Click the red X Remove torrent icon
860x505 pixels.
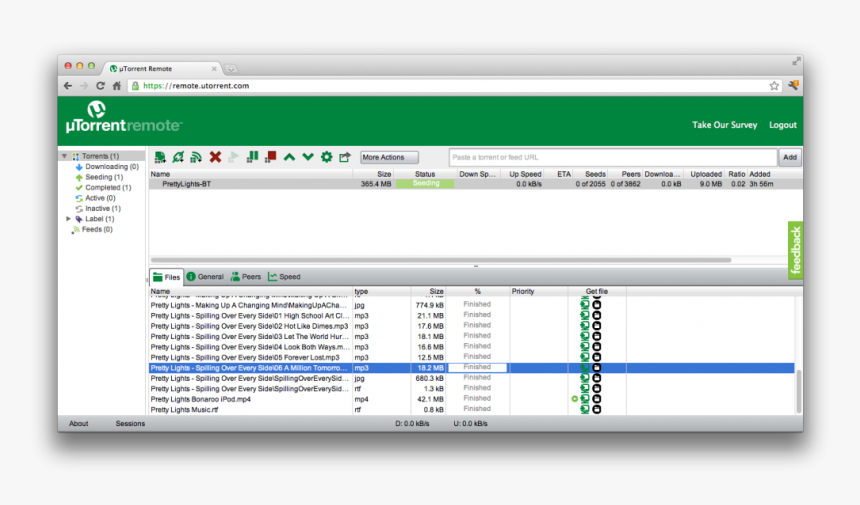coord(215,157)
